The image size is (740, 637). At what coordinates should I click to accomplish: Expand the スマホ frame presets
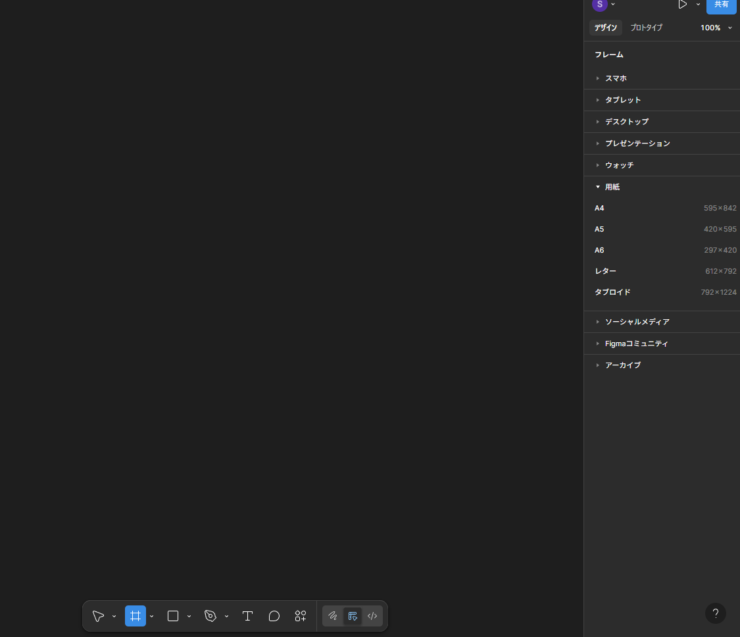click(x=615, y=78)
